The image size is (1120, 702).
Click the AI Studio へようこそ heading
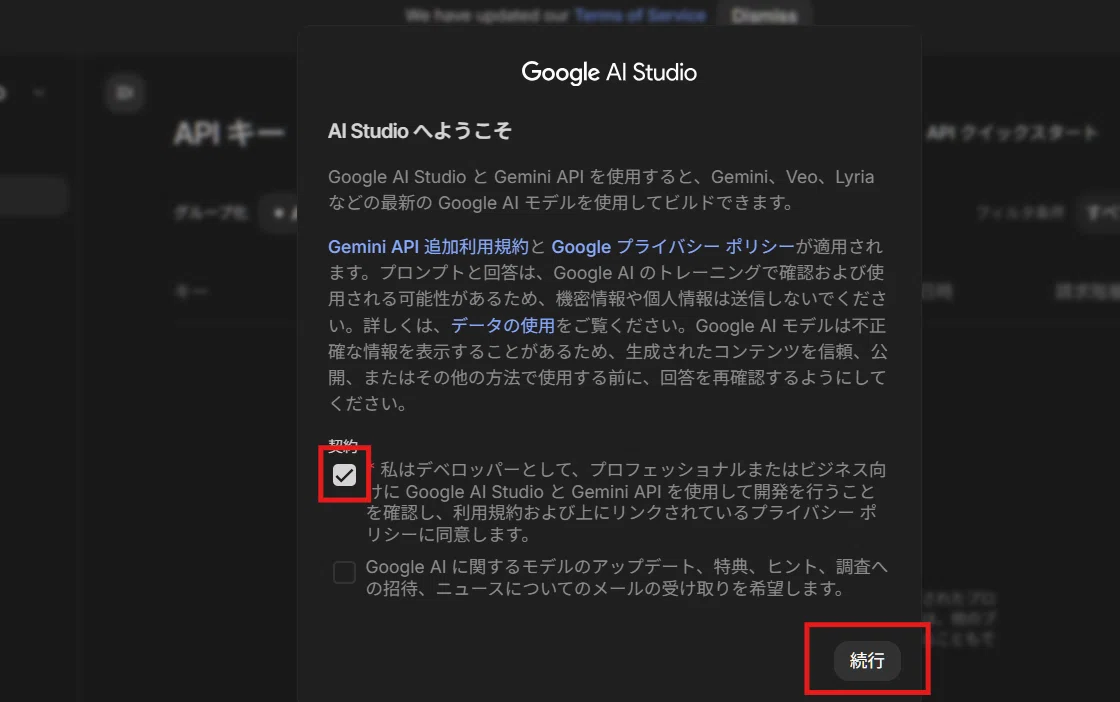point(419,131)
